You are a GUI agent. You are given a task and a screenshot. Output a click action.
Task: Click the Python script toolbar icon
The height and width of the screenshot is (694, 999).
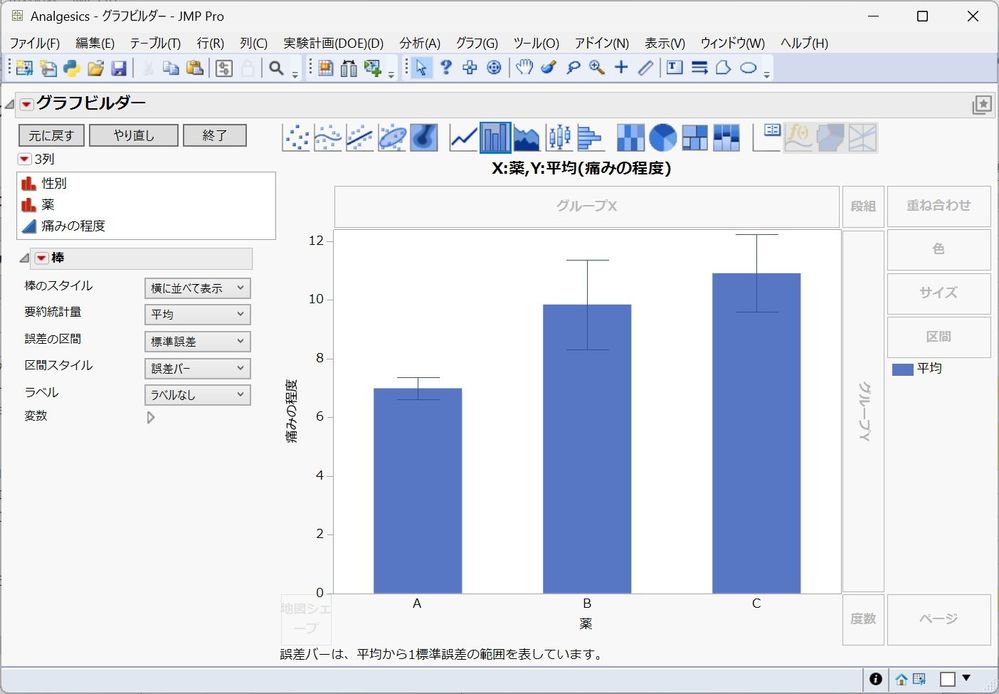tap(71, 68)
